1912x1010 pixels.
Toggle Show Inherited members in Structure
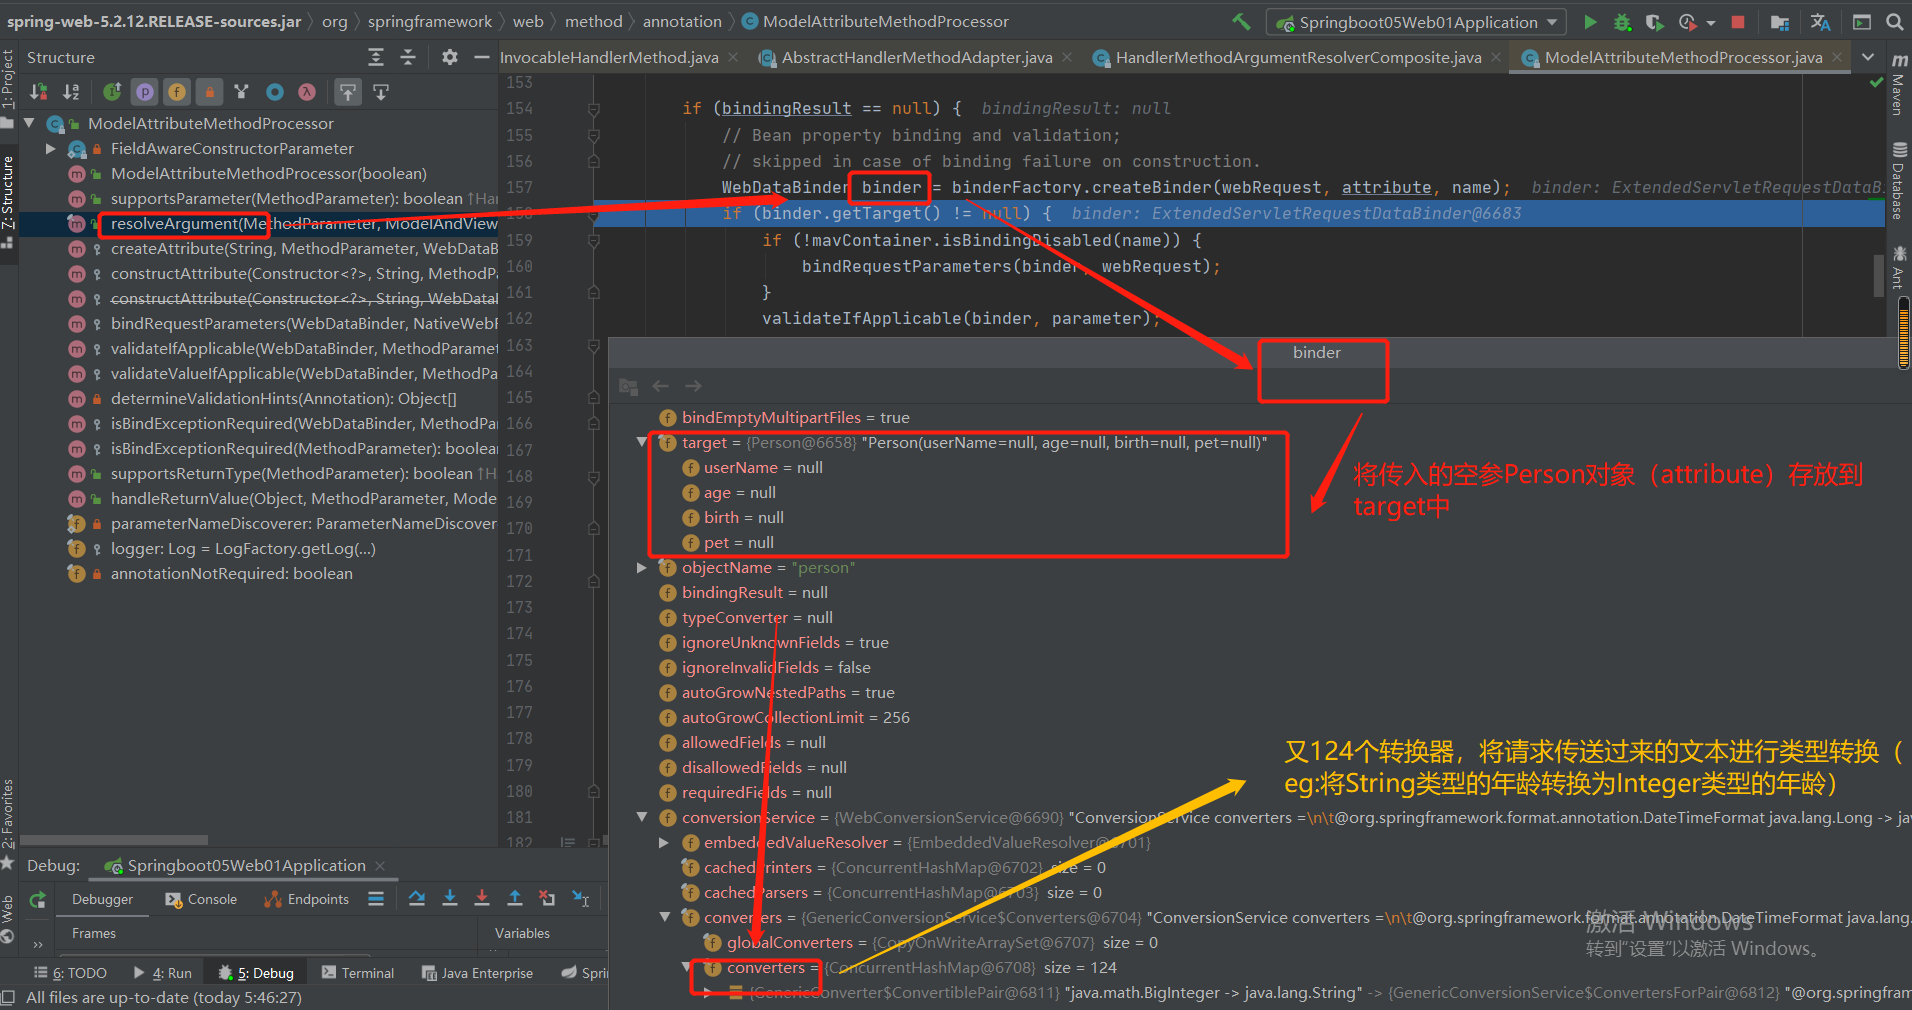[x=112, y=92]
